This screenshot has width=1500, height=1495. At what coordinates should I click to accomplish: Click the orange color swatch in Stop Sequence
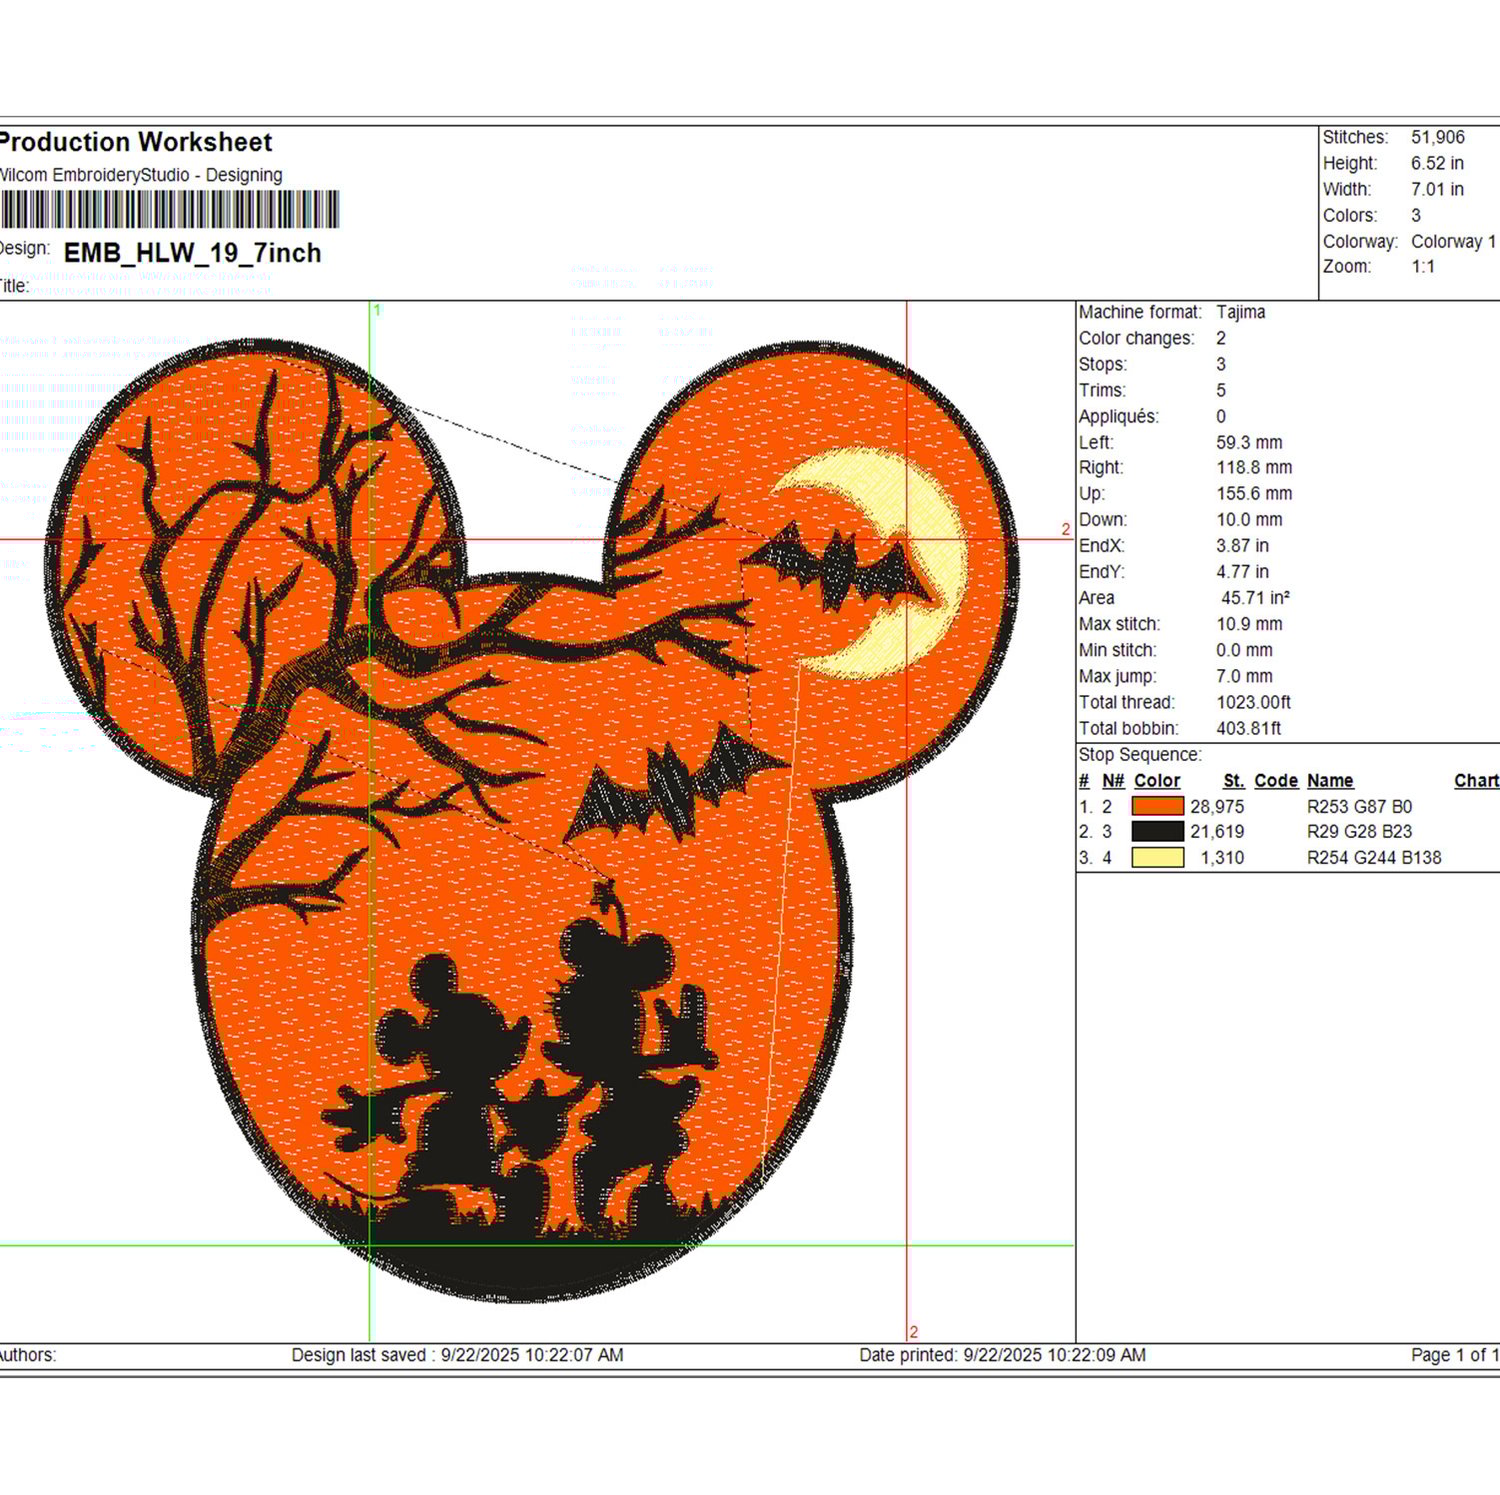click(x=1157, y=806)
